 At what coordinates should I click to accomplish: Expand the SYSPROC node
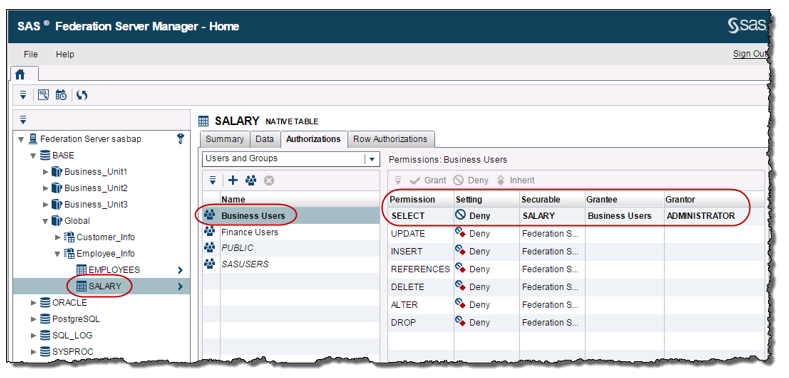click(34, 352)
